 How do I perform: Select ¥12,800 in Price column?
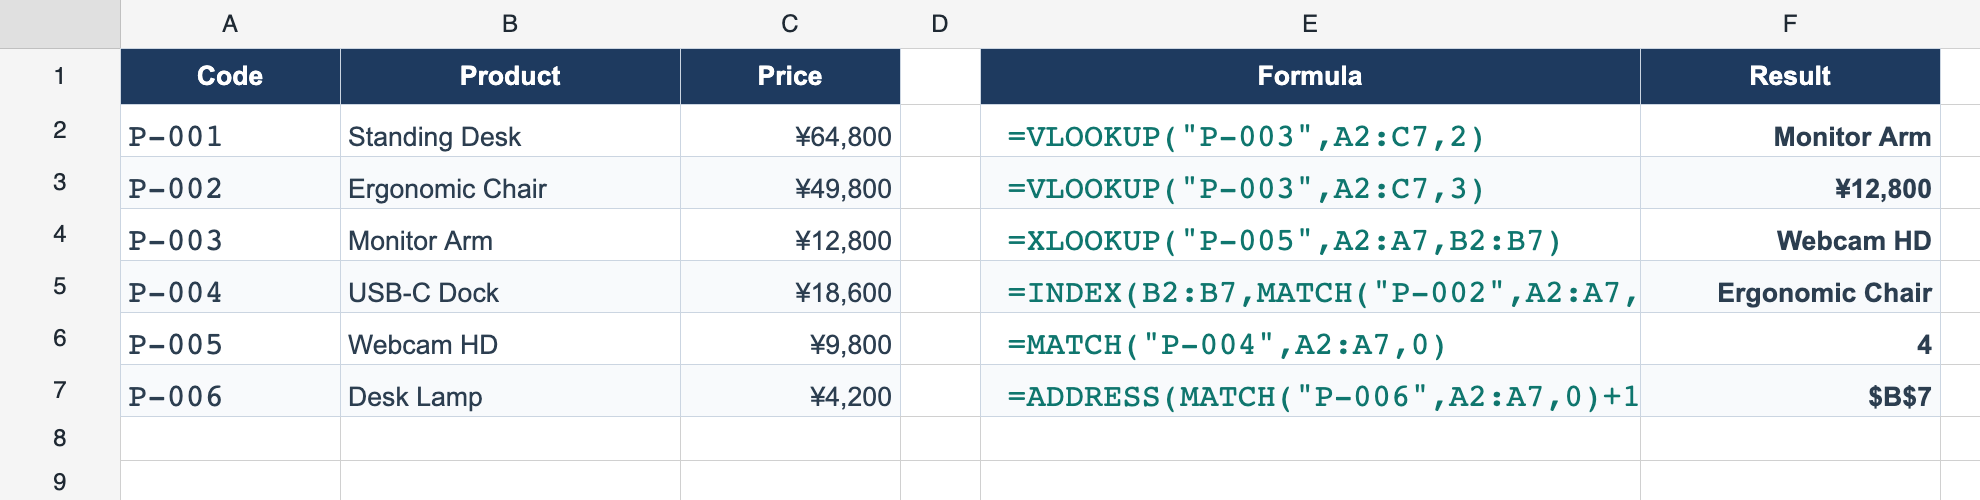click(790, 235)
